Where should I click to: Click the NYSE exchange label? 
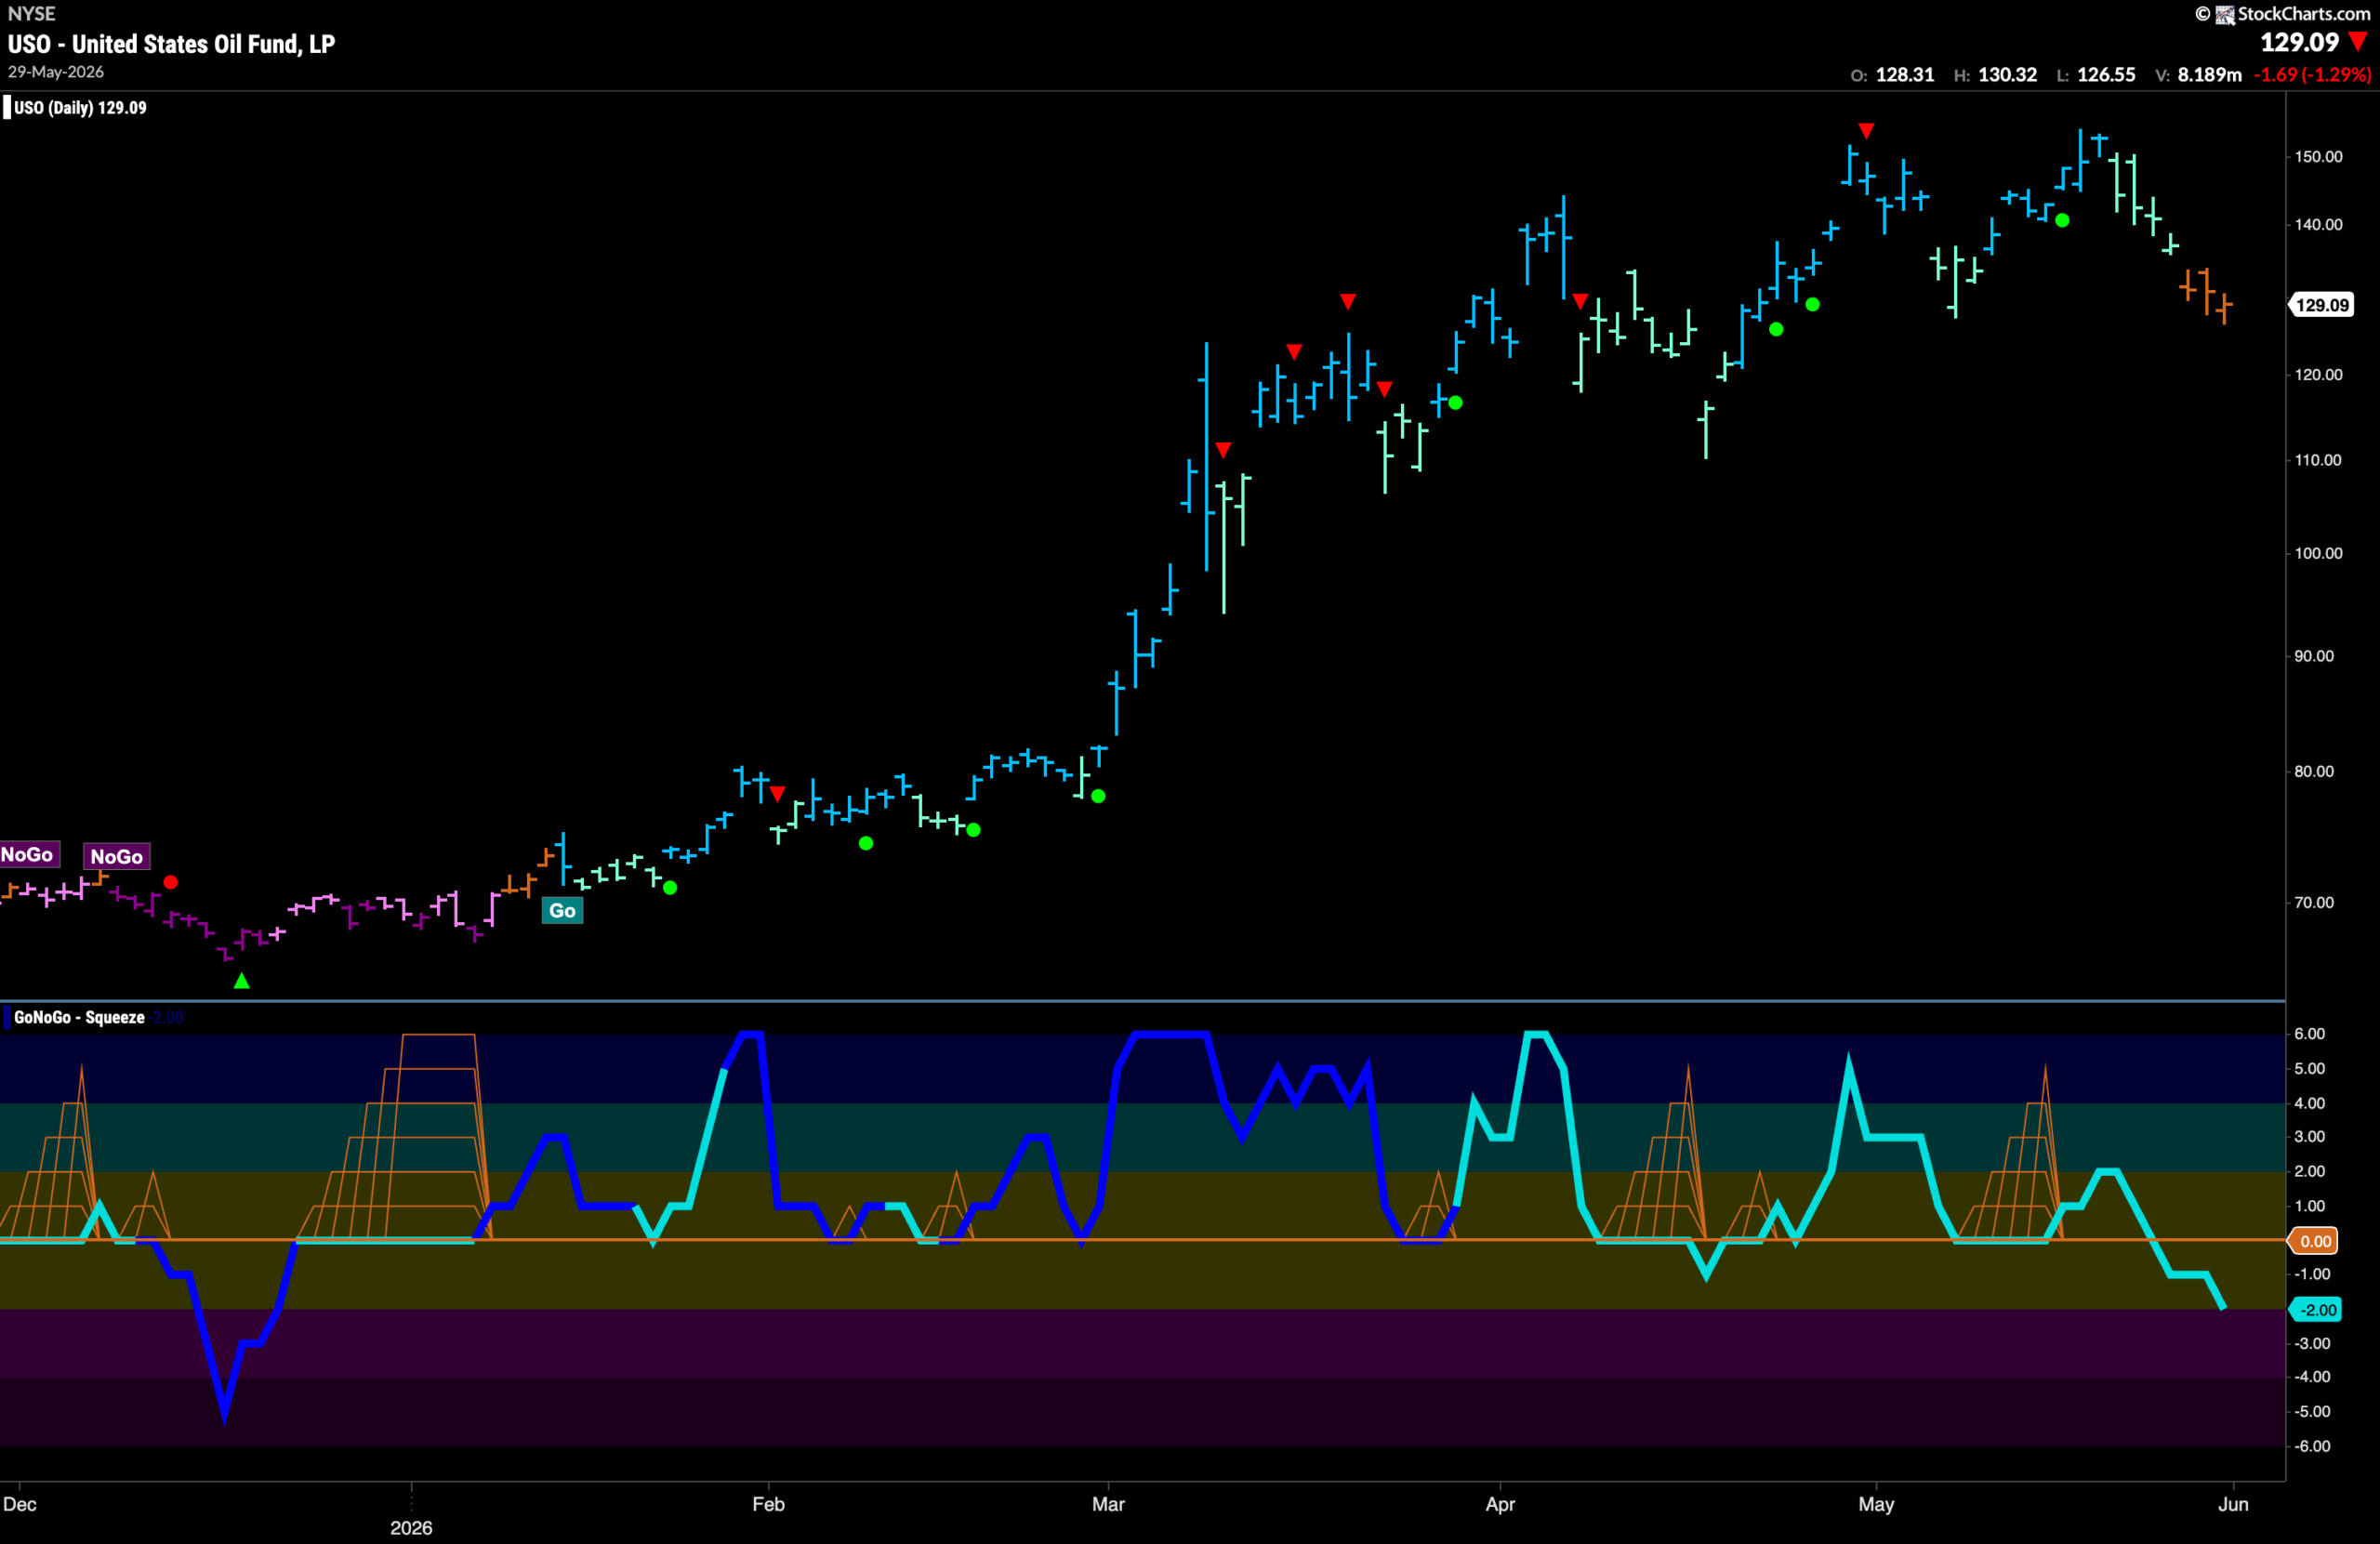pos(31,13)
